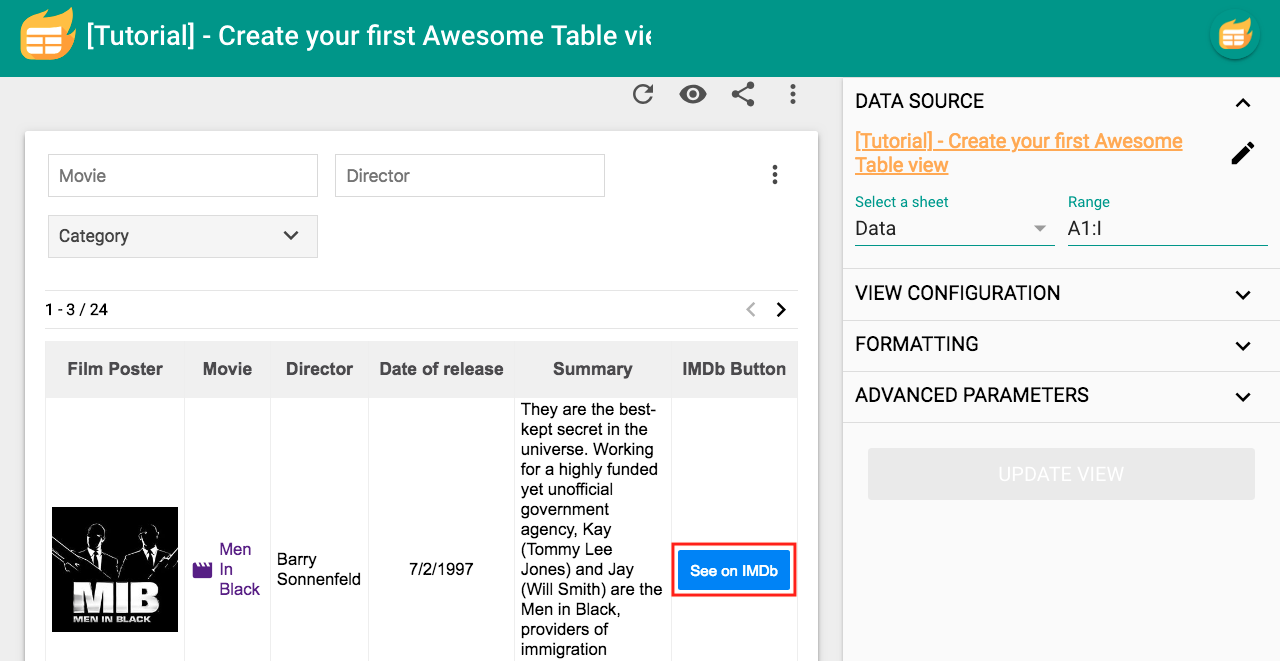Image resolution: width=1280 pixels, height=661 pixels.
Task: Go to the next page arrow
Action: pyautogui.click(x=781, y=310)
